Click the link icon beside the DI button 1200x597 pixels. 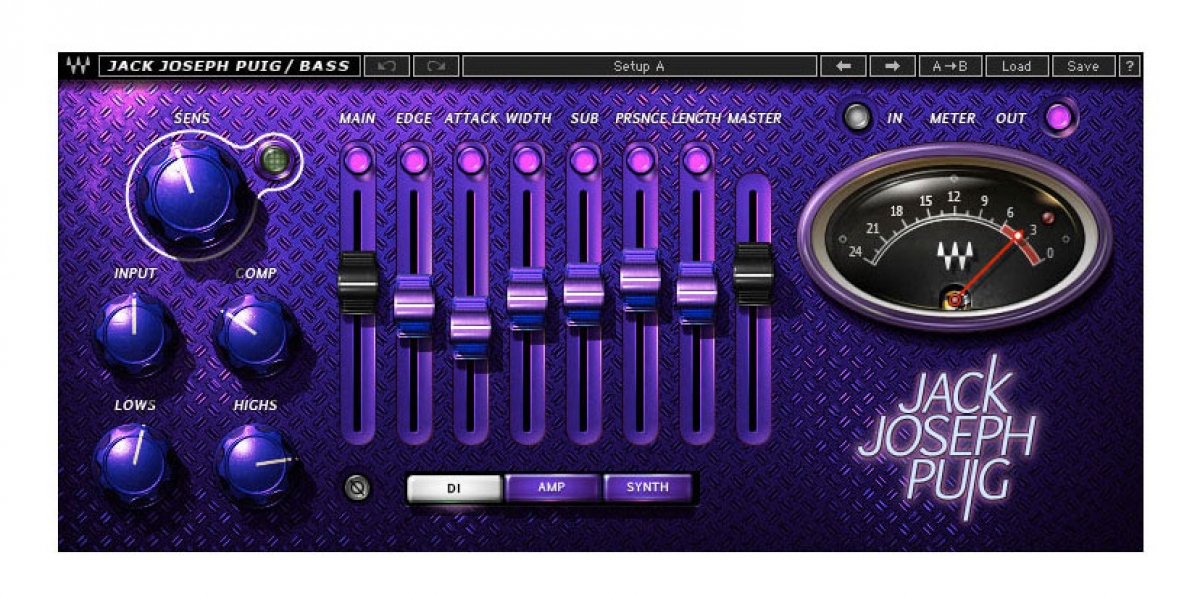(357, 487)
